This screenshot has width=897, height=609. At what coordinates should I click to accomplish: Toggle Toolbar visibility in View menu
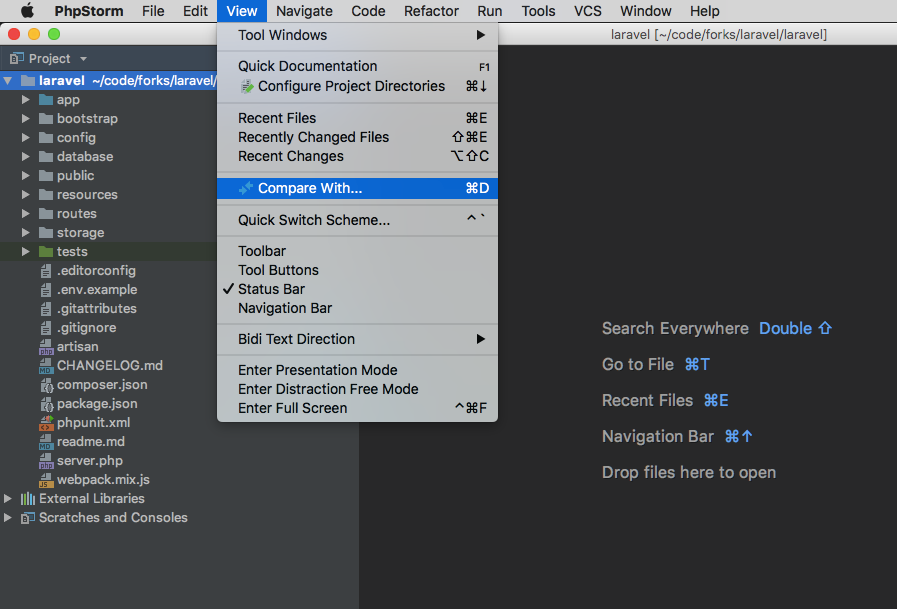tap(357, 251)
